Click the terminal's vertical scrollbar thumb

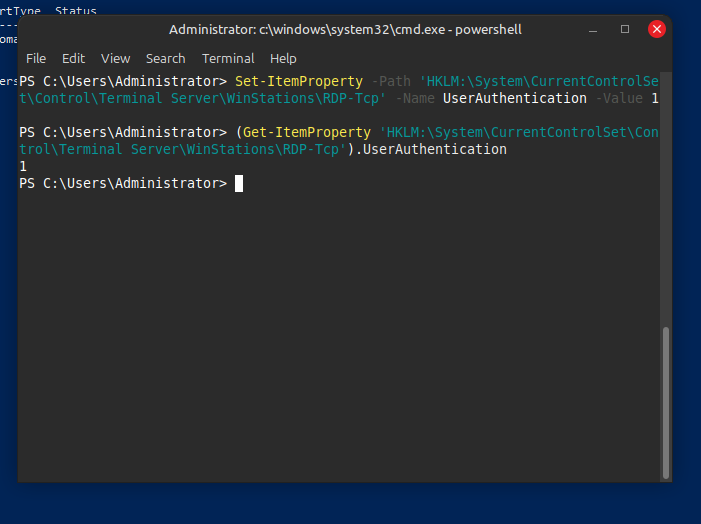pos(665,398)
